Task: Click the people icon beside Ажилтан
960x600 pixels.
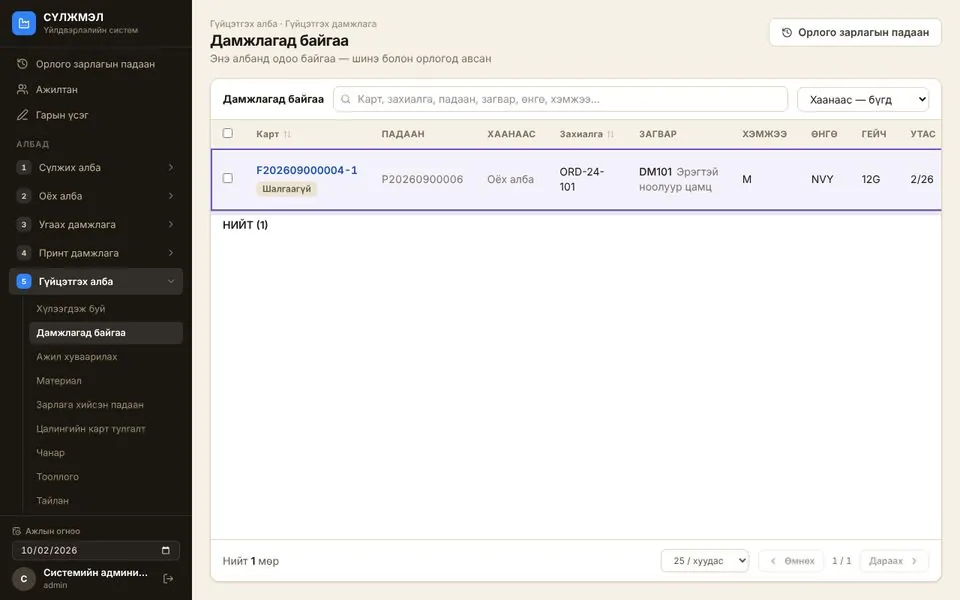Action: 22,89
